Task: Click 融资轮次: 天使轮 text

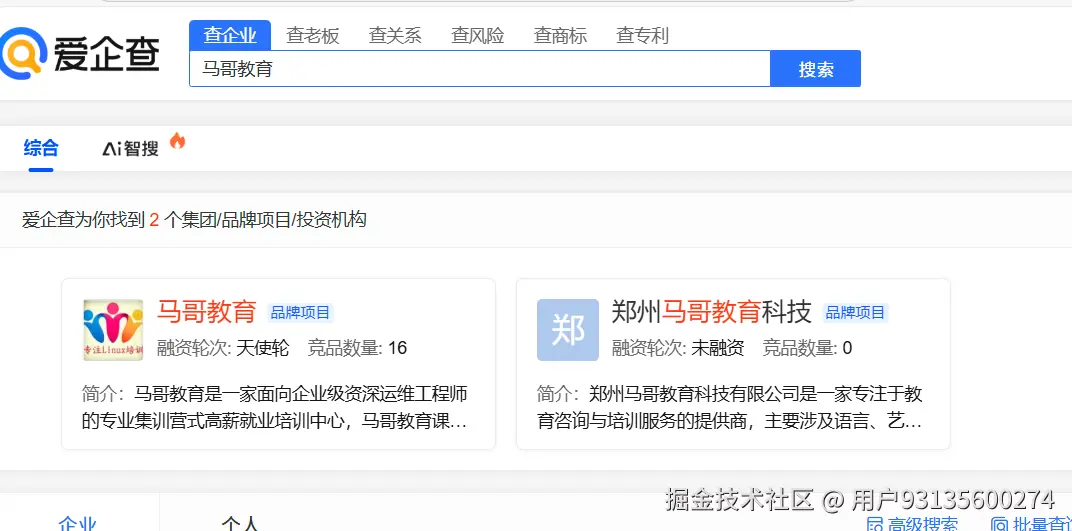Action: point(224,349)
